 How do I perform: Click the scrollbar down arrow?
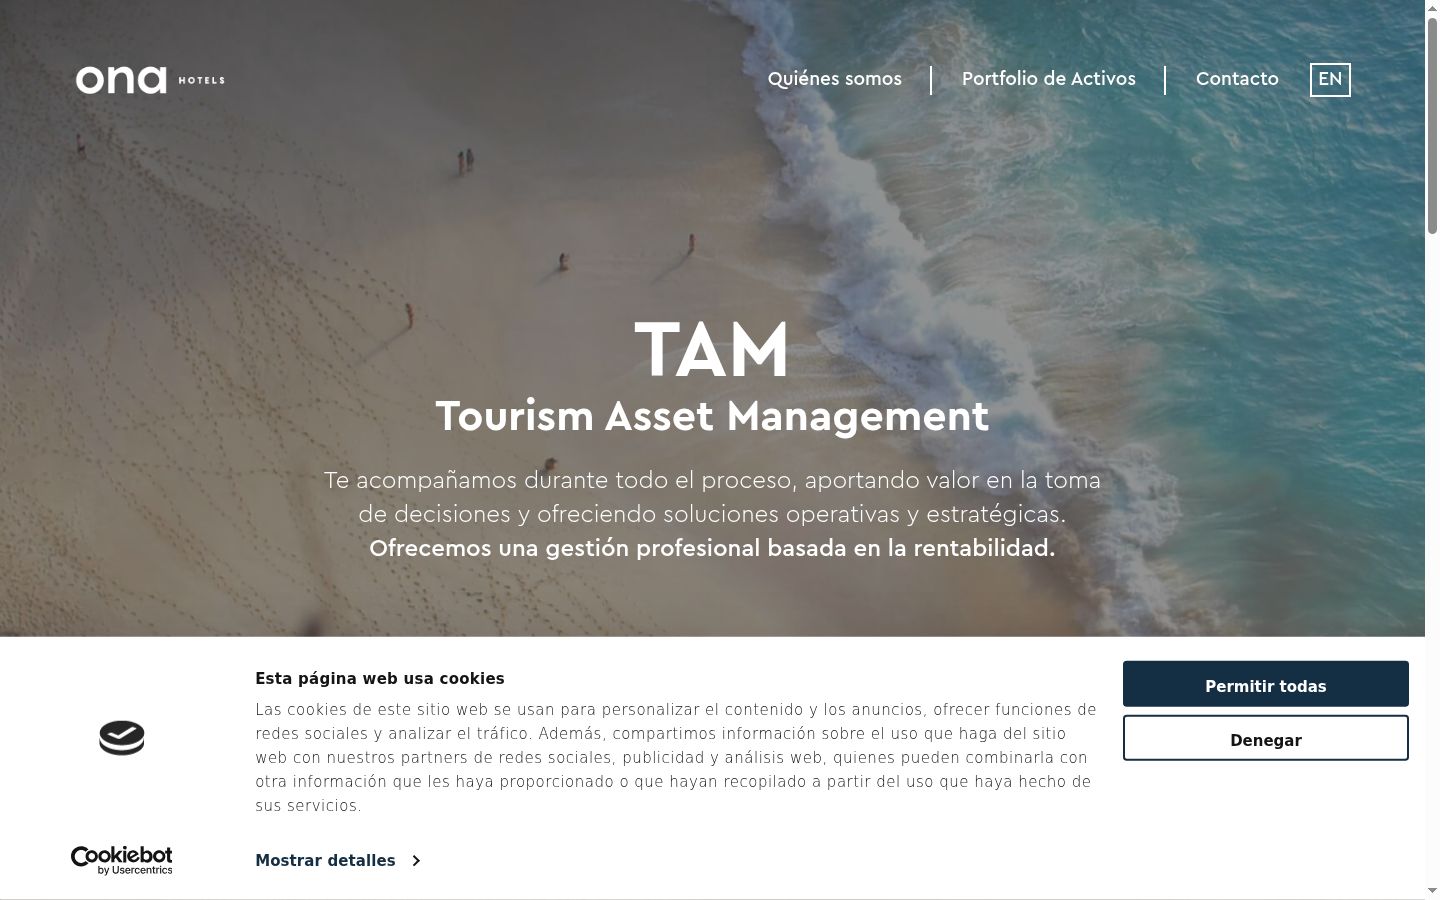1432,890
